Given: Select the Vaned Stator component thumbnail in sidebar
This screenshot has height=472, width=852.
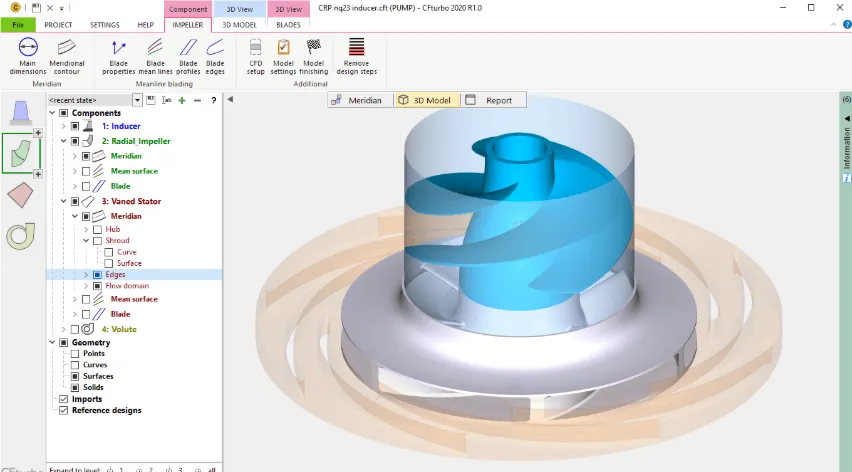Looking at the screenshot, I should (x=21, y=195).
